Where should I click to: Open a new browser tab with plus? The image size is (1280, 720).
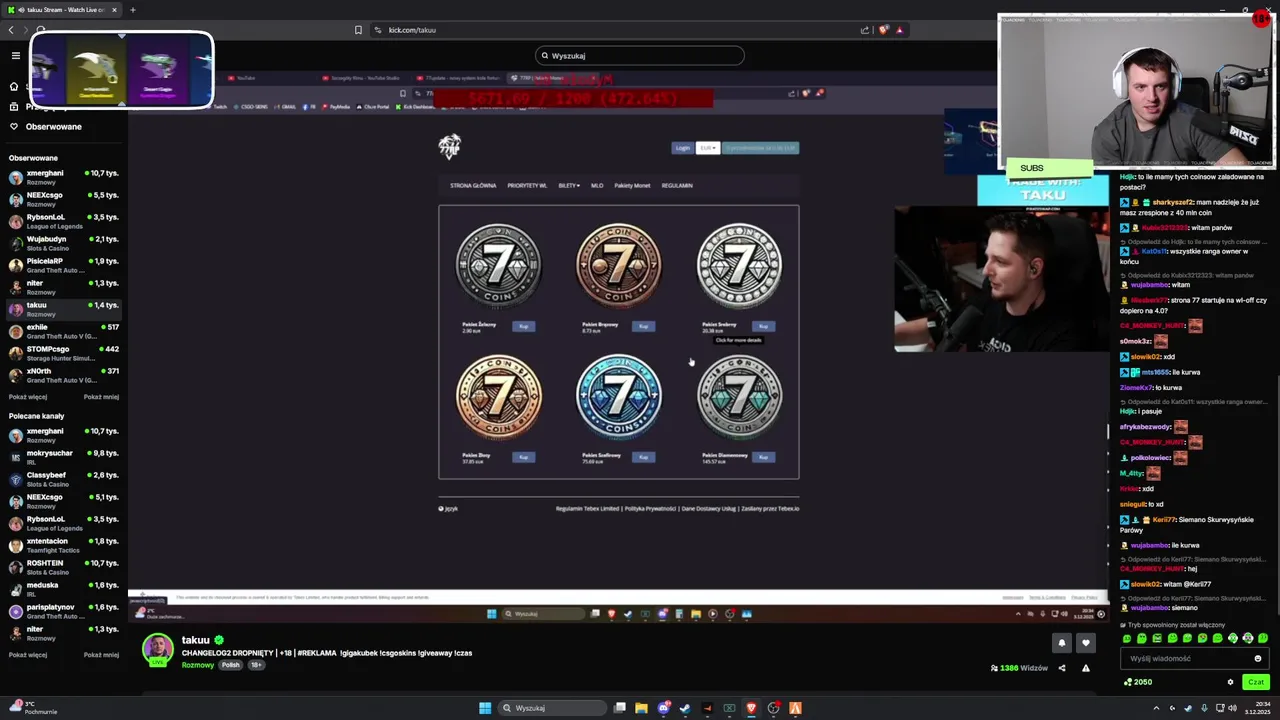133,10
